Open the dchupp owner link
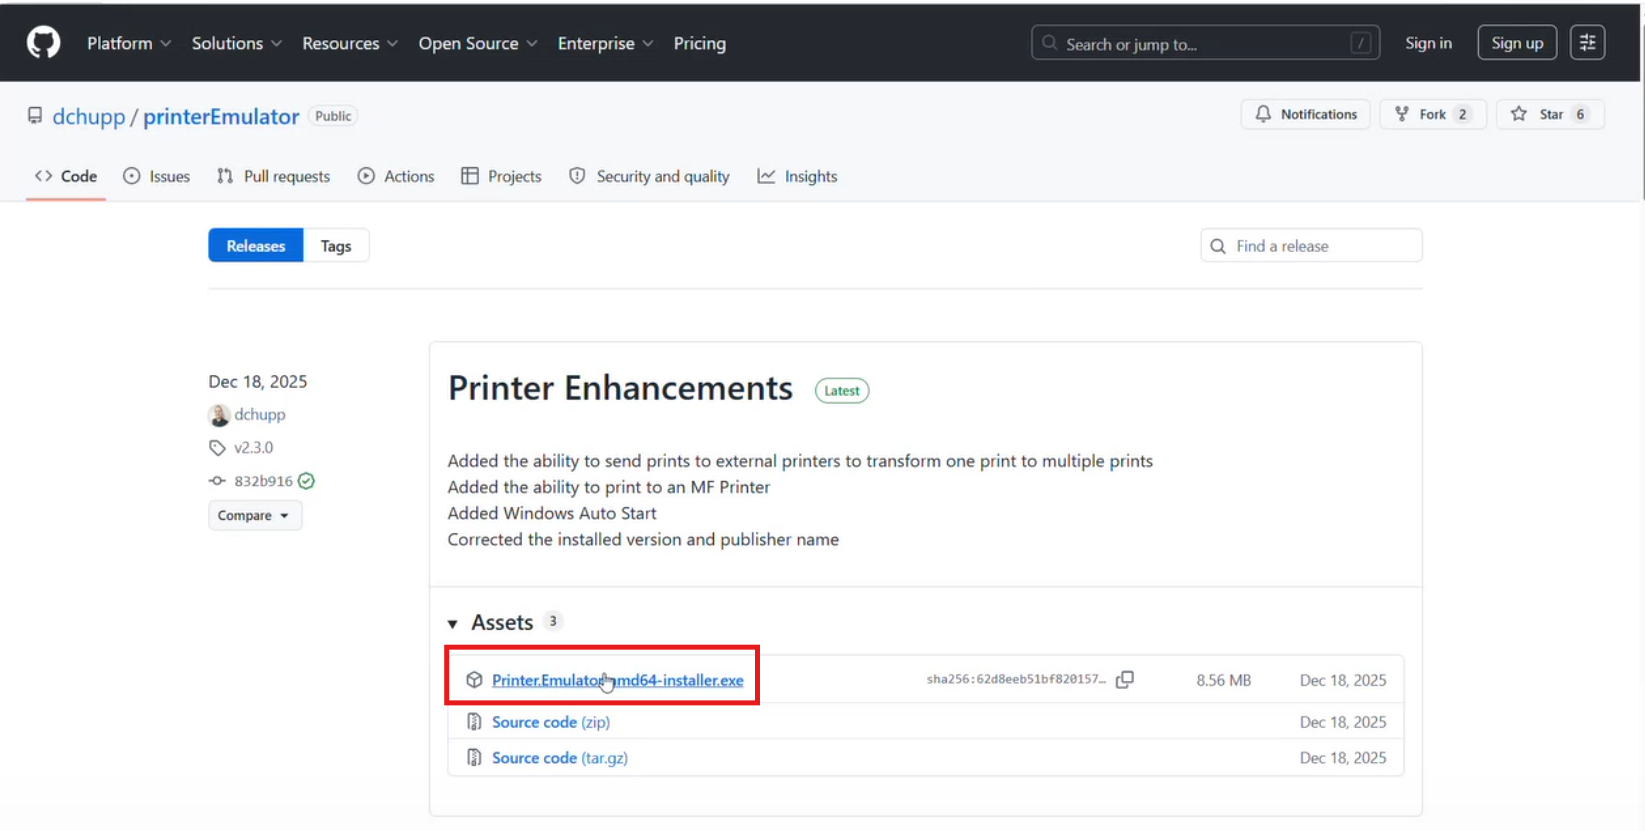1645x831 pixels. click(x=89, y=116)
